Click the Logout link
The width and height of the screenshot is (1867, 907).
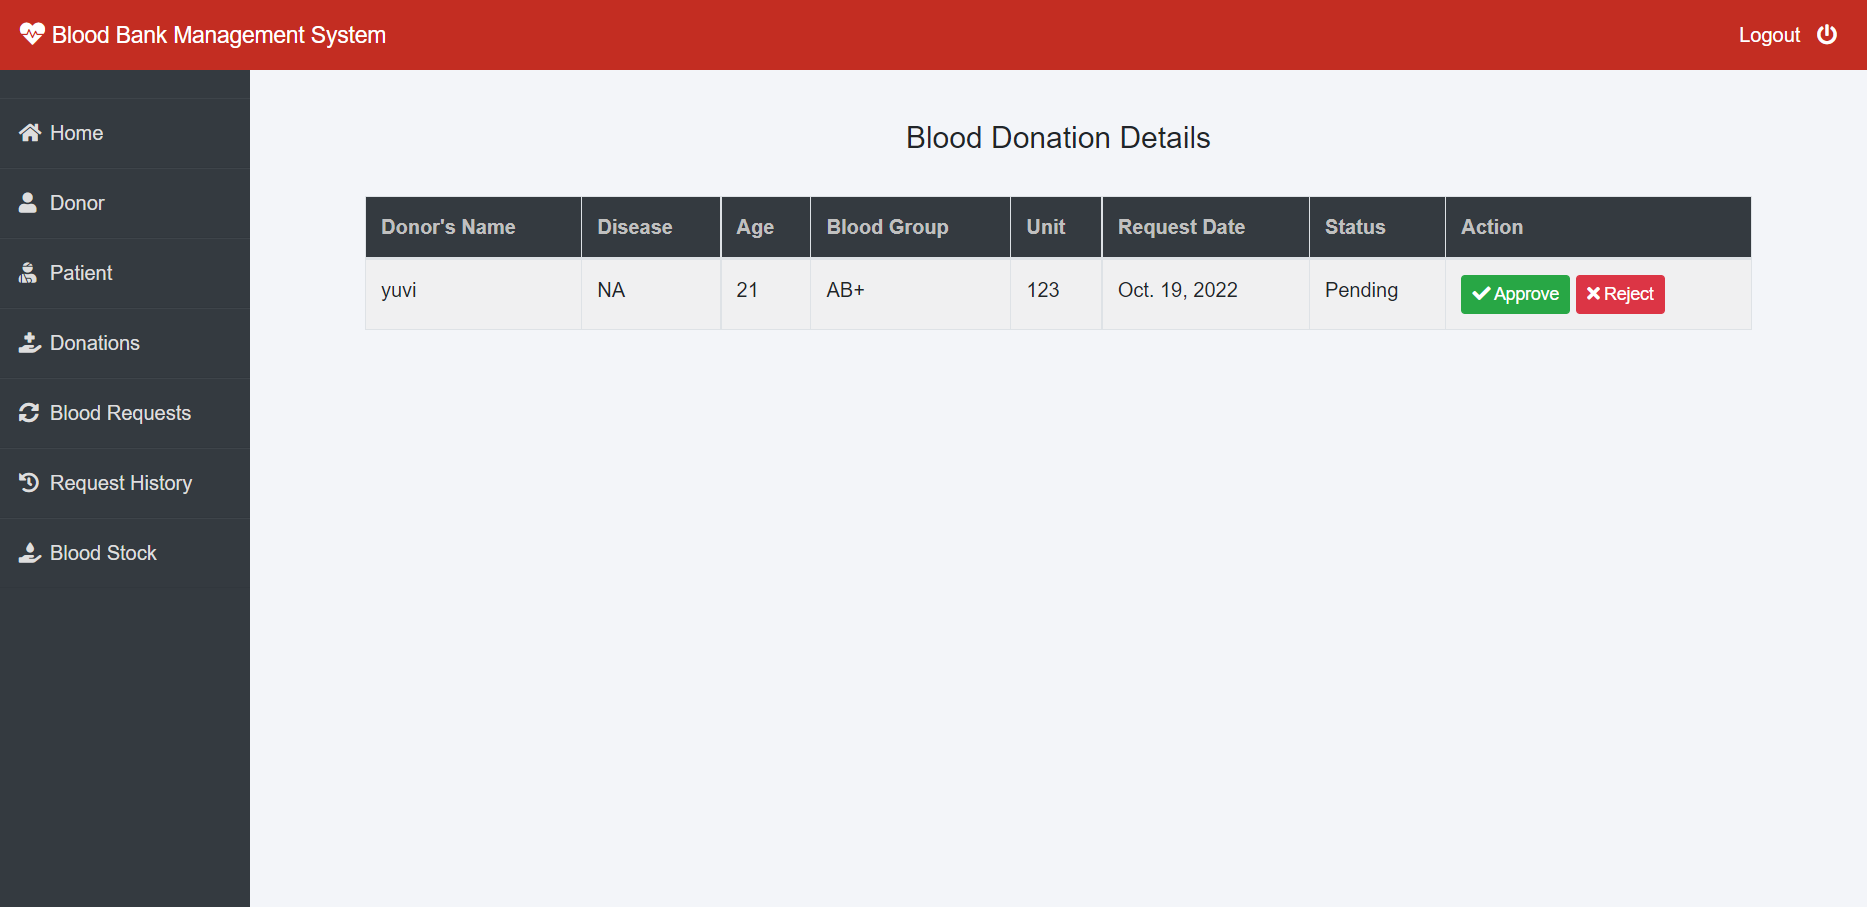(1769, 35)
